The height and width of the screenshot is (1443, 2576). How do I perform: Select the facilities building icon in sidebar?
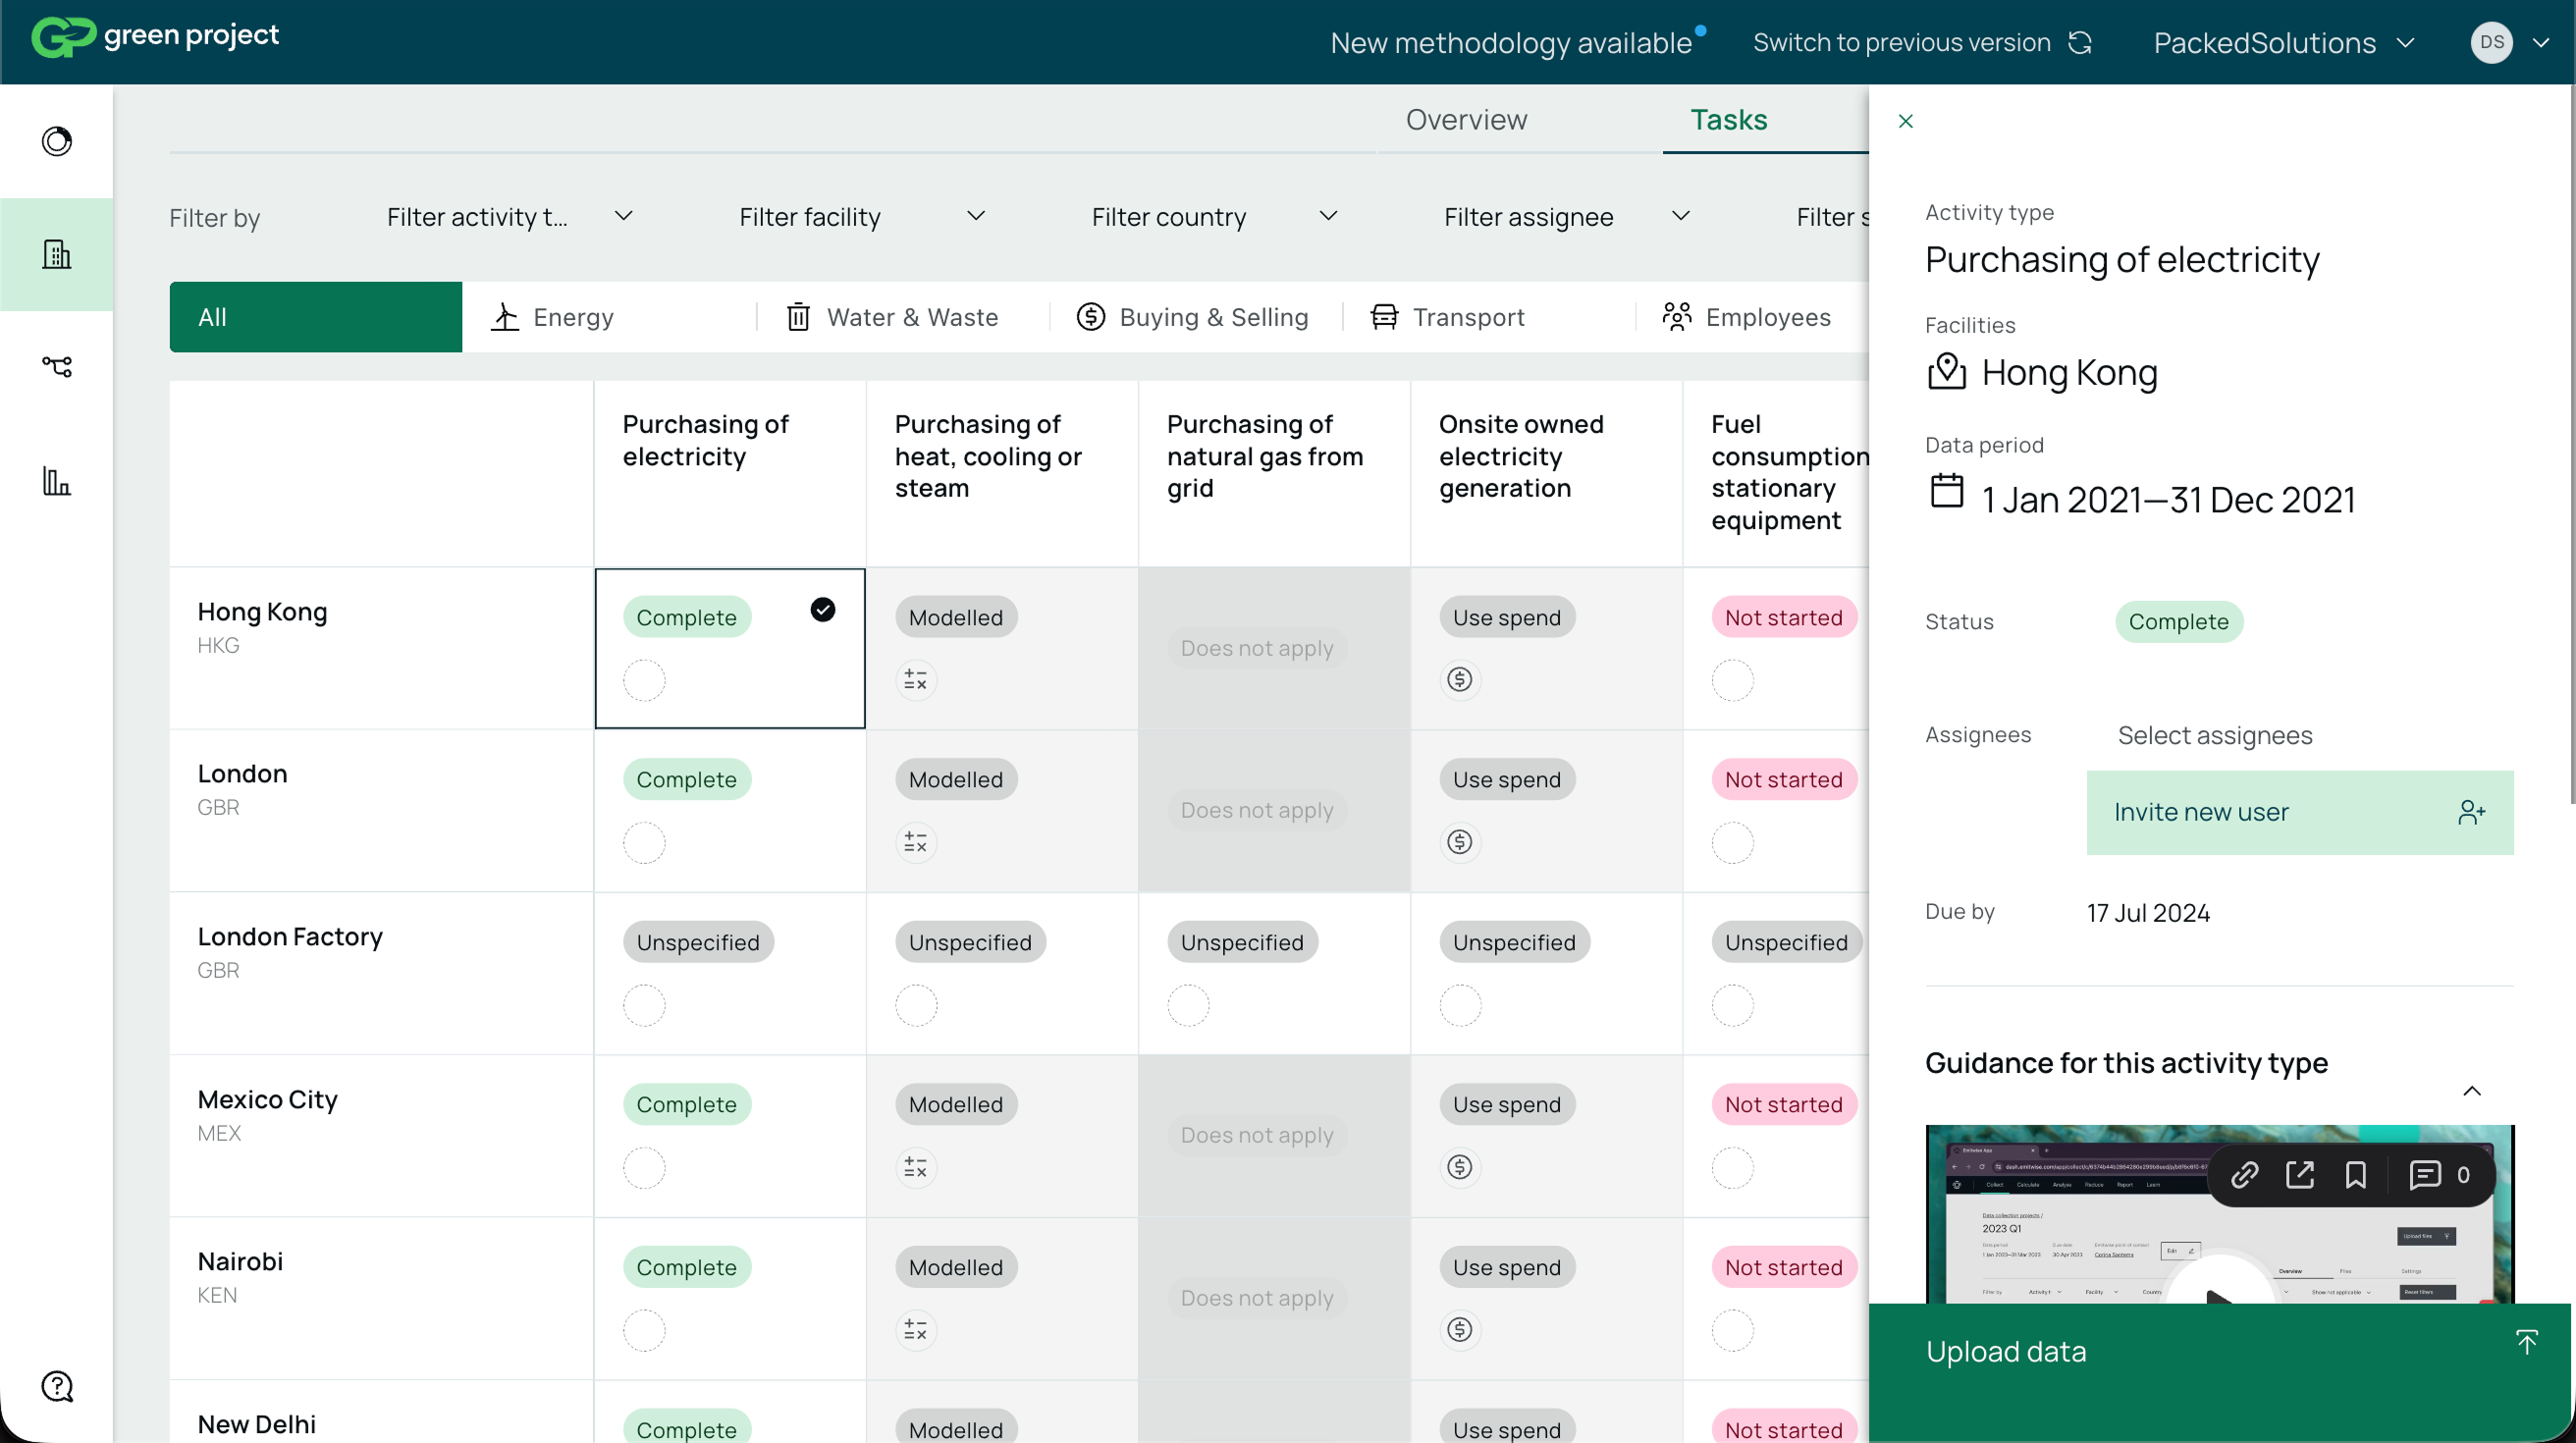(57, 254)
